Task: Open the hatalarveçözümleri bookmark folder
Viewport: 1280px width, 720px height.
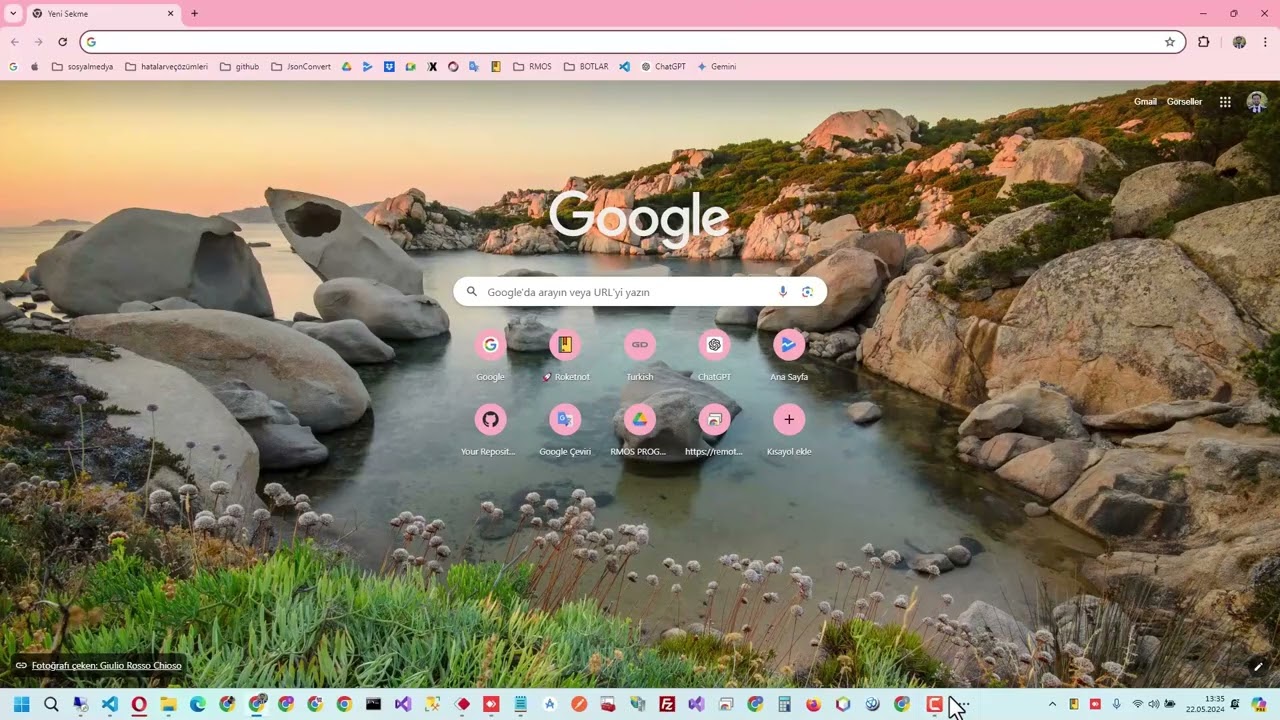Action: pos(167,67)
